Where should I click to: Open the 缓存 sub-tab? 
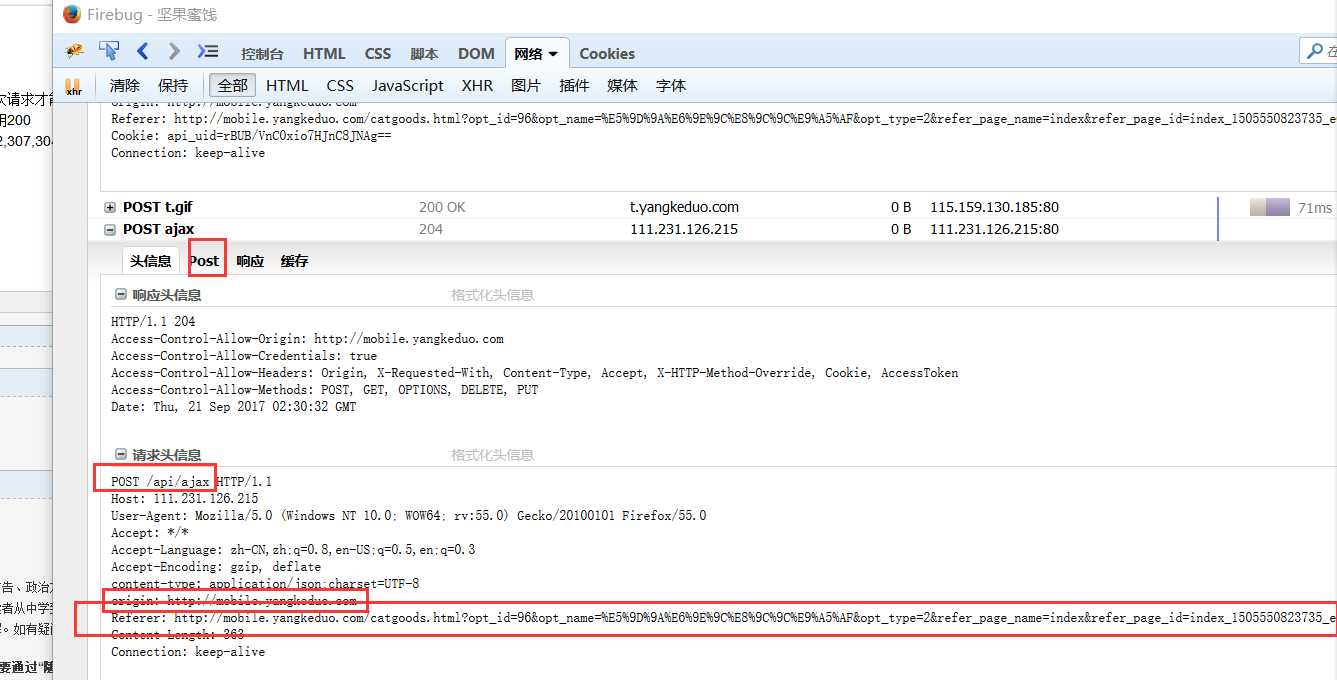(294, 261)
